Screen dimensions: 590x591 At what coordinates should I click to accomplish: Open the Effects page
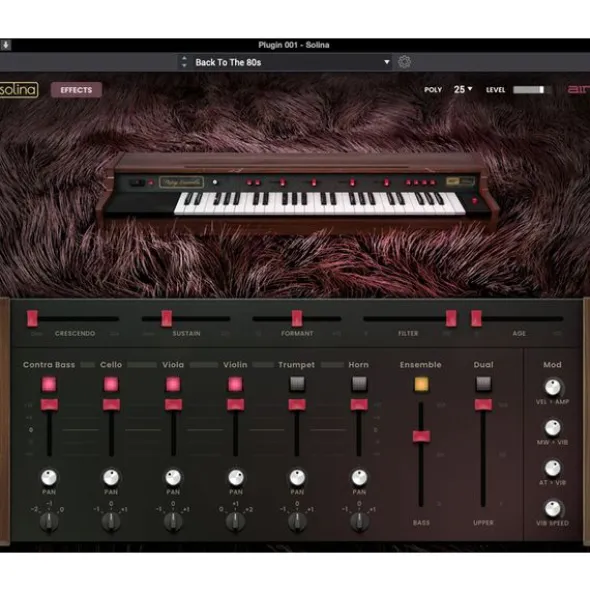coord(76,90)
